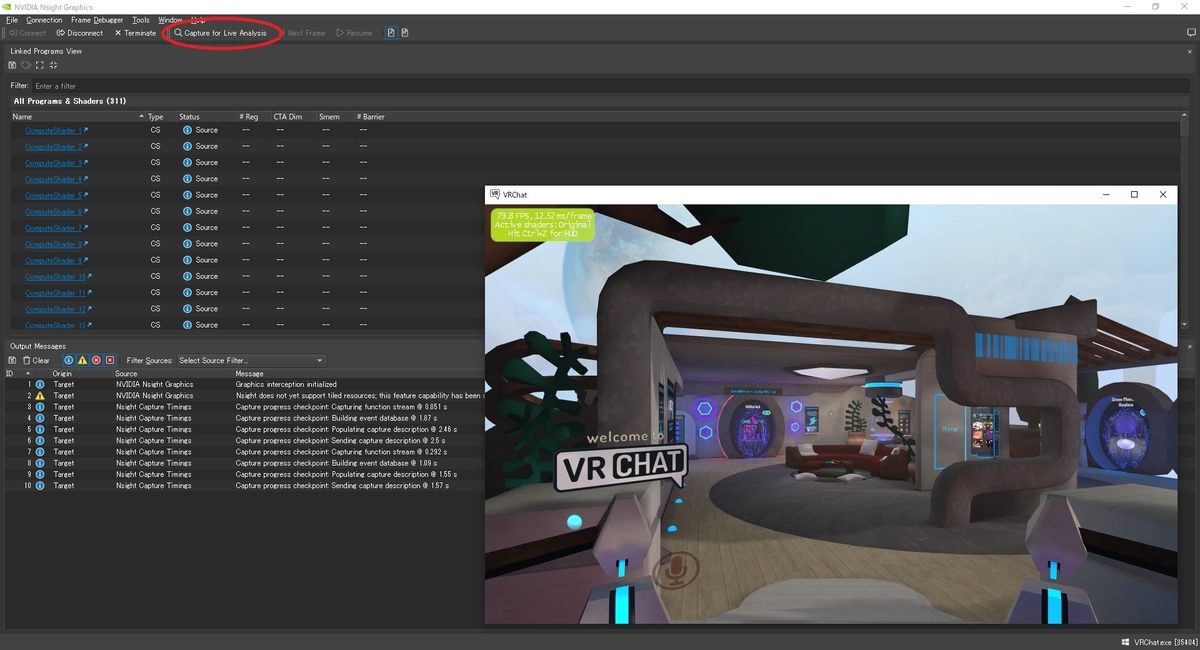Click the scroll-up arrow of the shader list
Viewport: 1200px width, 650px height.
(x=1185, y=117)
